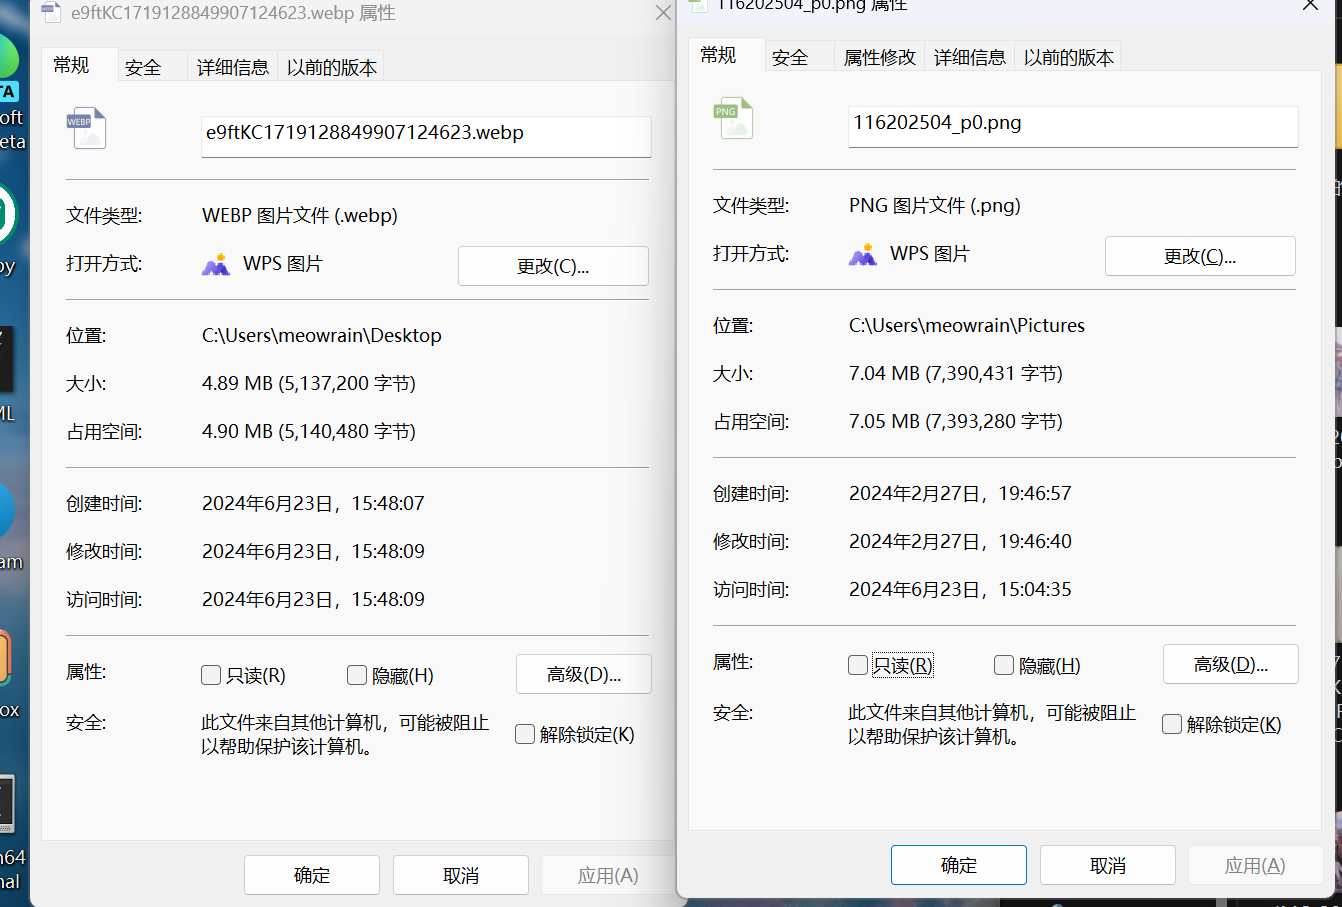Click the PNG file icon beside the filename
Screen dimensions: 1342x907
[x=732, y=119]
